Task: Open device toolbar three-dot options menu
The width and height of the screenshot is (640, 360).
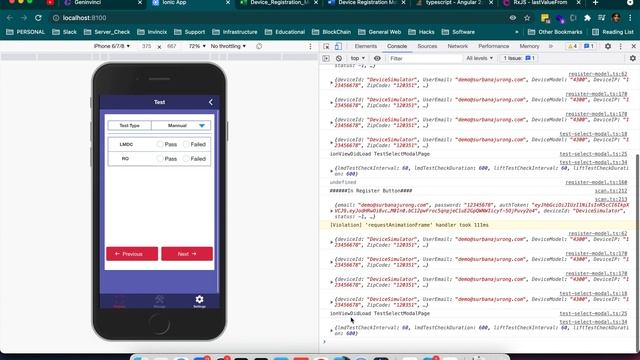Action: pyautogui.click(x=310, y=46)
